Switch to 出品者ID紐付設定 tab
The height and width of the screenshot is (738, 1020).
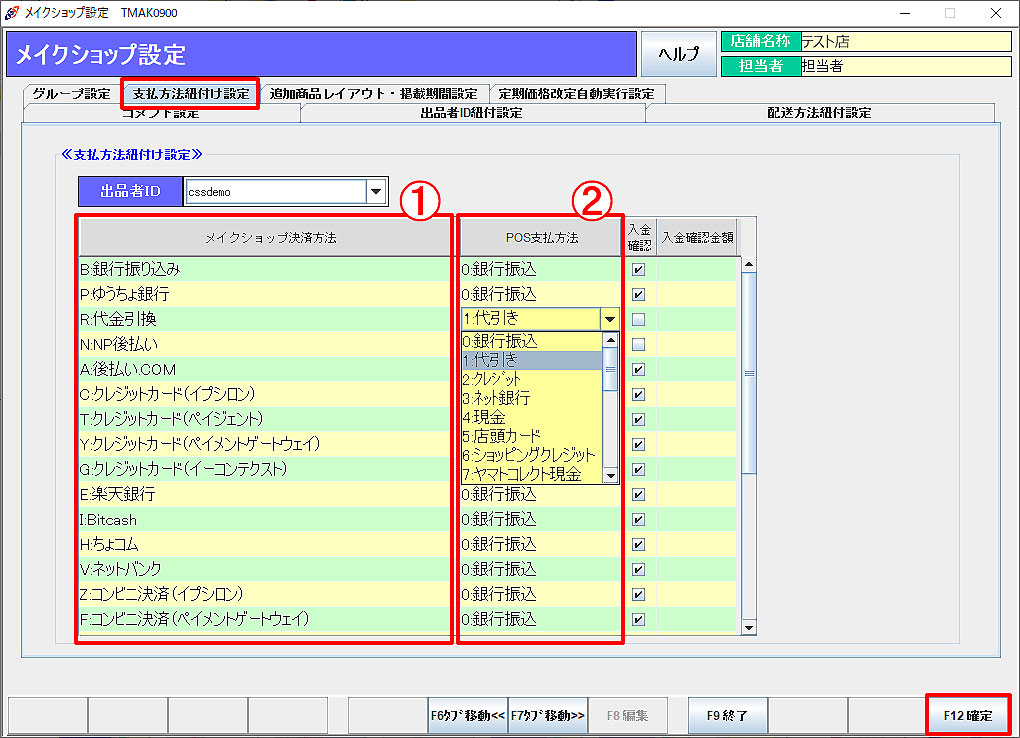472,113
